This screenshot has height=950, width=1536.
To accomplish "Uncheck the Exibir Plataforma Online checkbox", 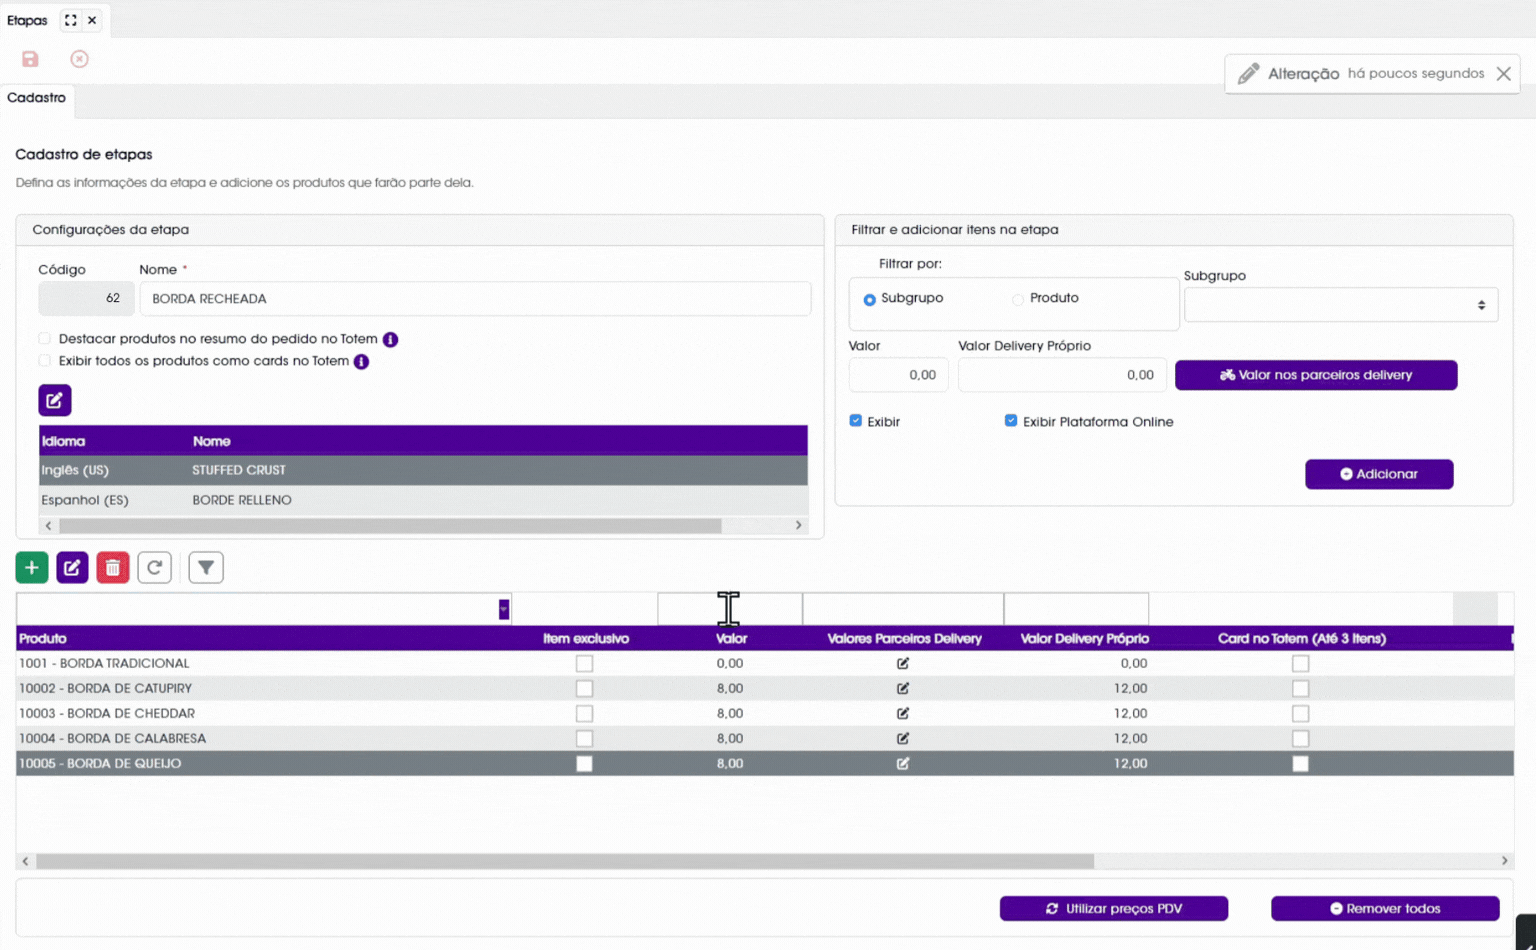I will [x=1011, y=421].
